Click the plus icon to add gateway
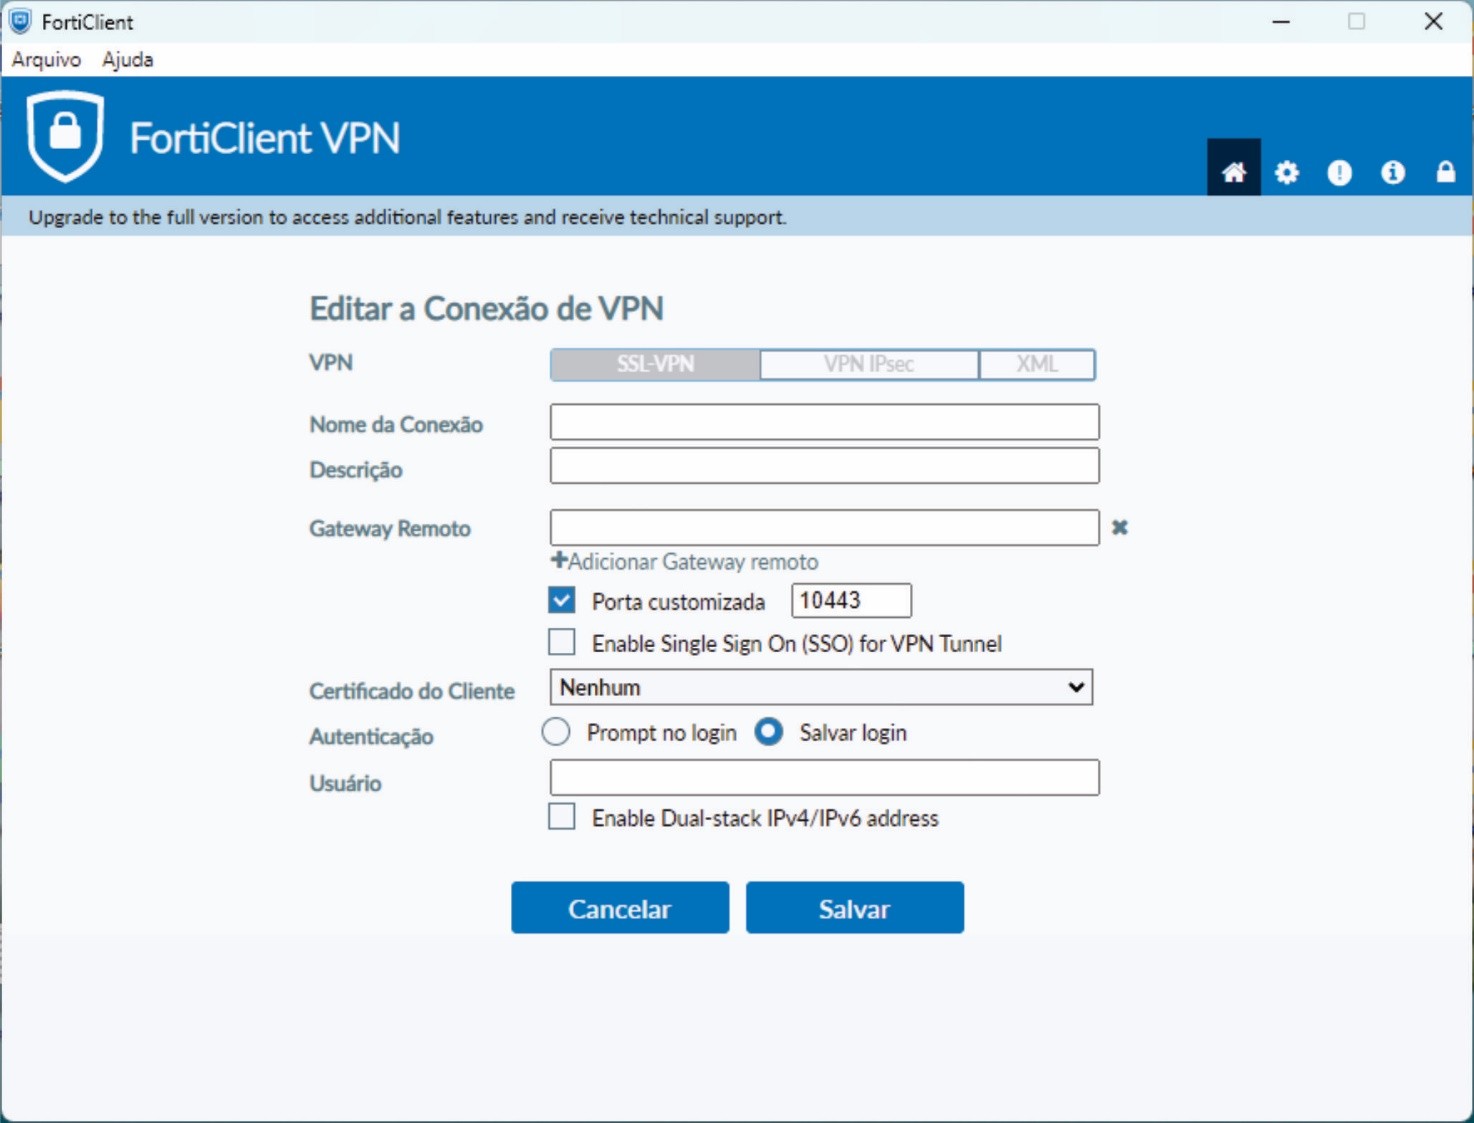The height and width of the screenshot is (1123, 1474). coord(559,561)
